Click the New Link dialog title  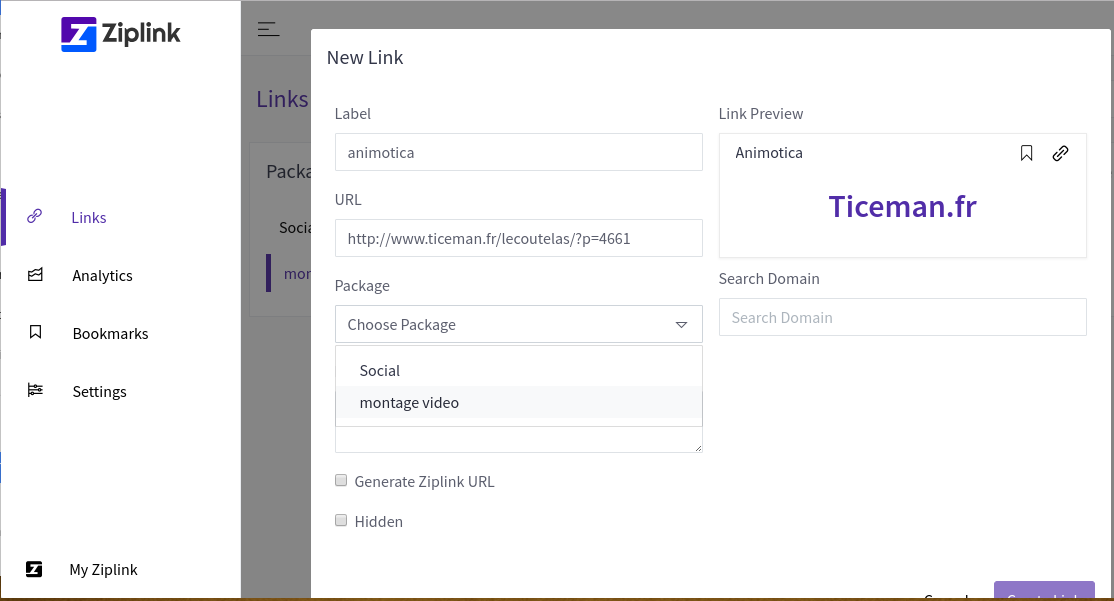click(364, 58)
